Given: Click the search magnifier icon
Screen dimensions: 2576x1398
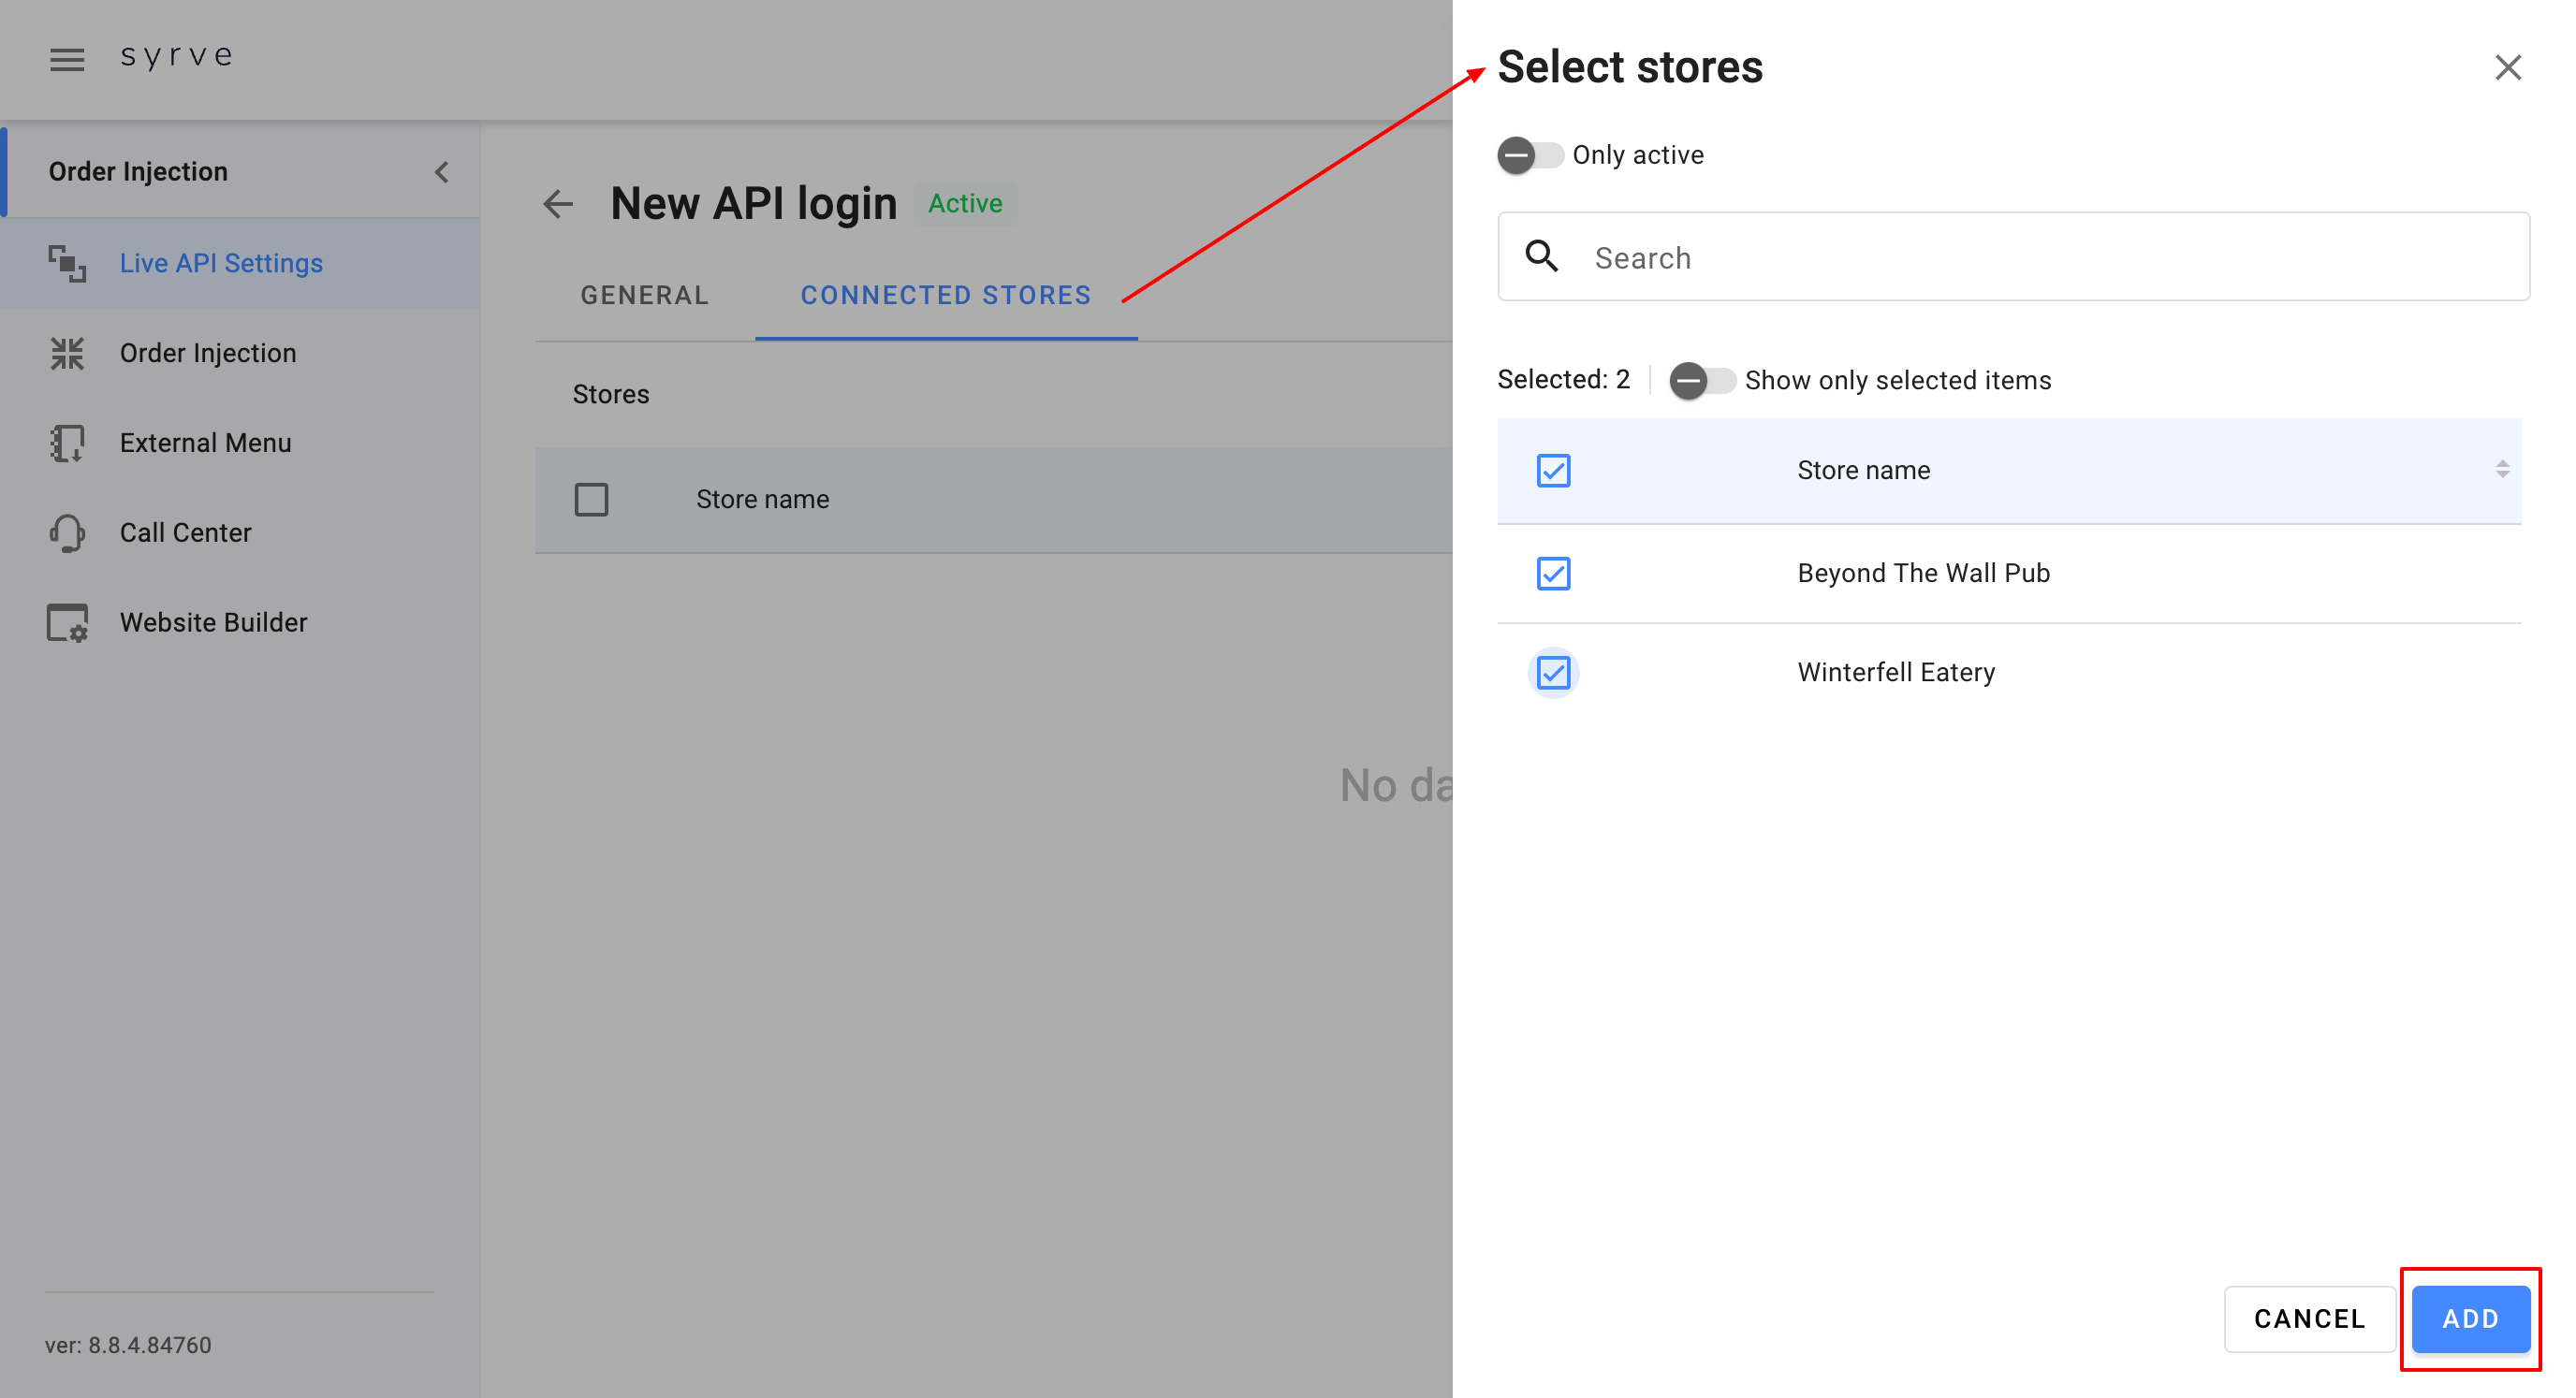Looking at the screenshot, I should click(1541, 257).
